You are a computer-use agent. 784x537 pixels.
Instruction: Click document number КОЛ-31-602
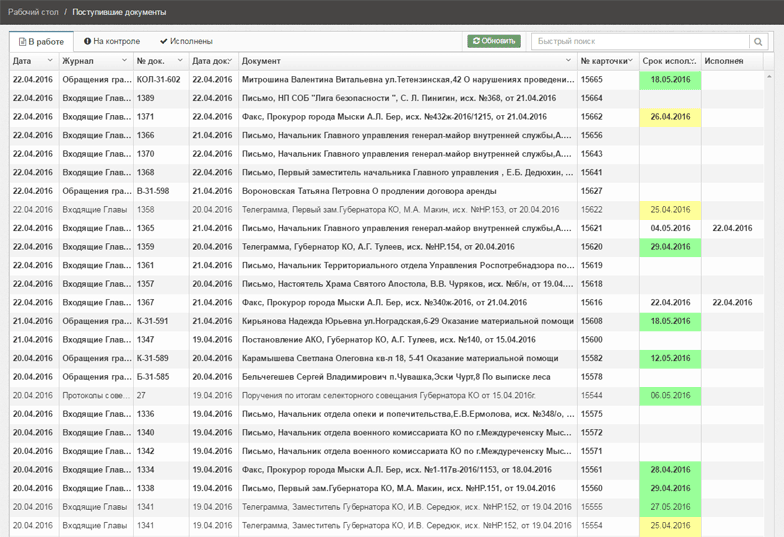tap(158, 80)
